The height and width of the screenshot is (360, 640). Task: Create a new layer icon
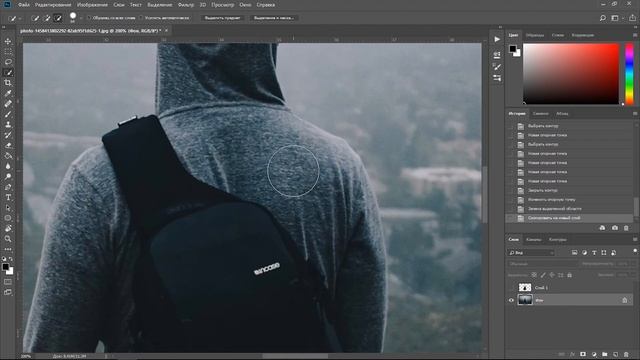615,354
